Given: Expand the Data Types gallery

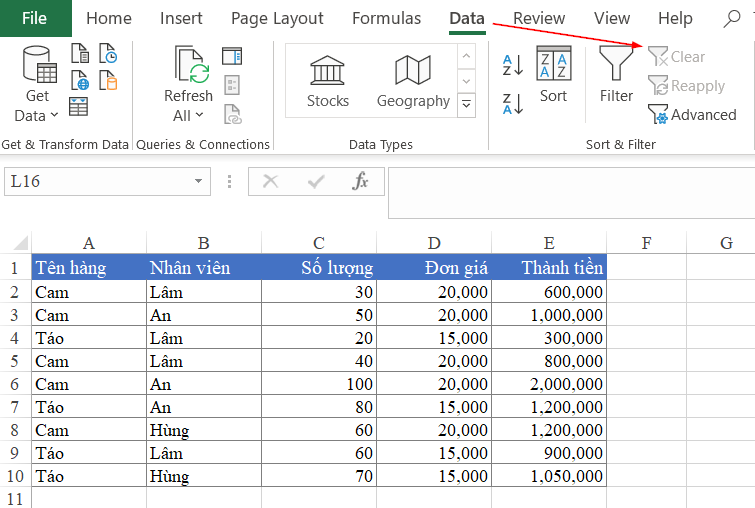Looking at the screenshot, I should coord(466,103).
